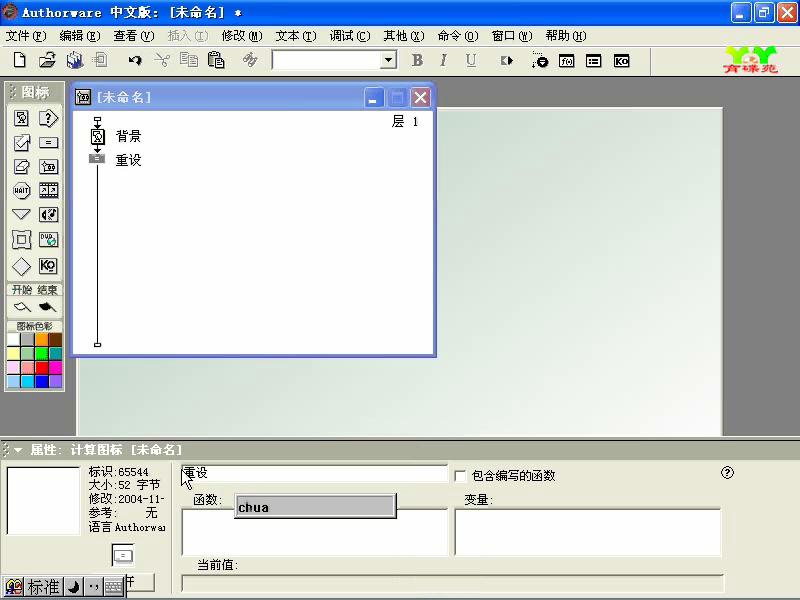The width and height of the screenshot is (800, 600).
Task: Select the Framework icon in the palette
Action: pos(21,239)
